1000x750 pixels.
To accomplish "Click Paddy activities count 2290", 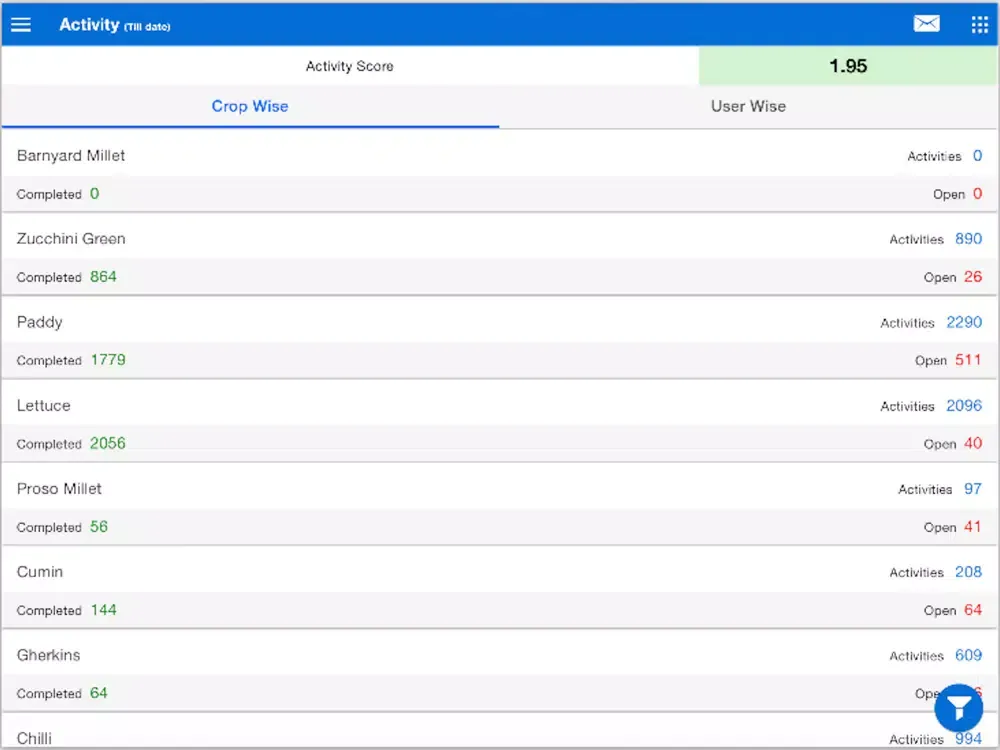I will pyautogui.click(x=964, y=322).
